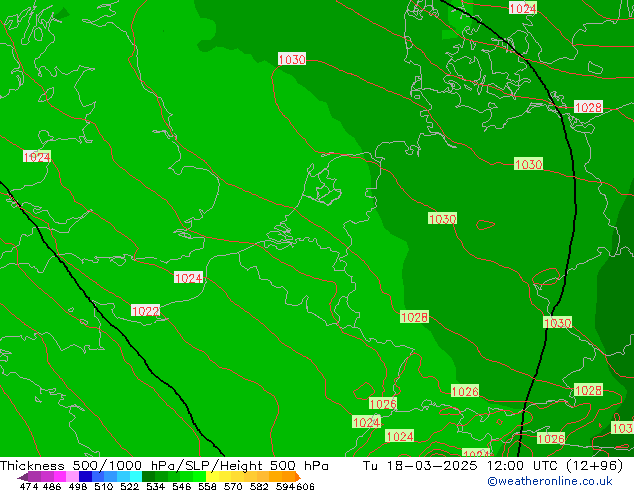Click the 1030 isobar label over the North Sea

[x=292, y=59]
